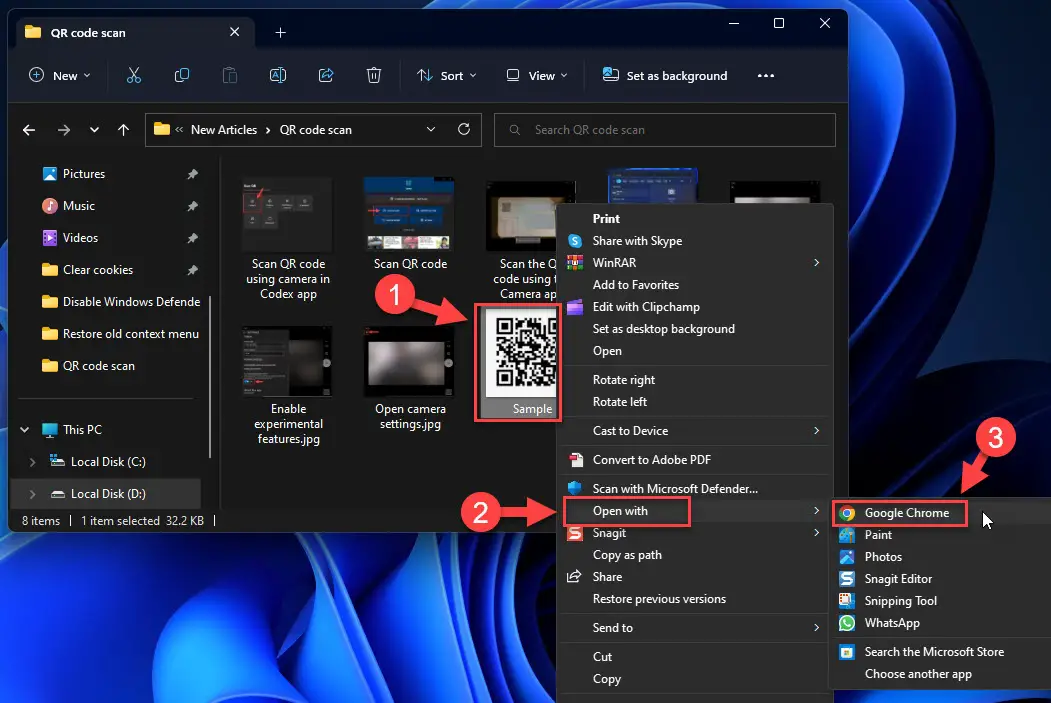Screen dimensions: 1051x703
Task: Click the Snagit Editor icon
Action: 847,579
